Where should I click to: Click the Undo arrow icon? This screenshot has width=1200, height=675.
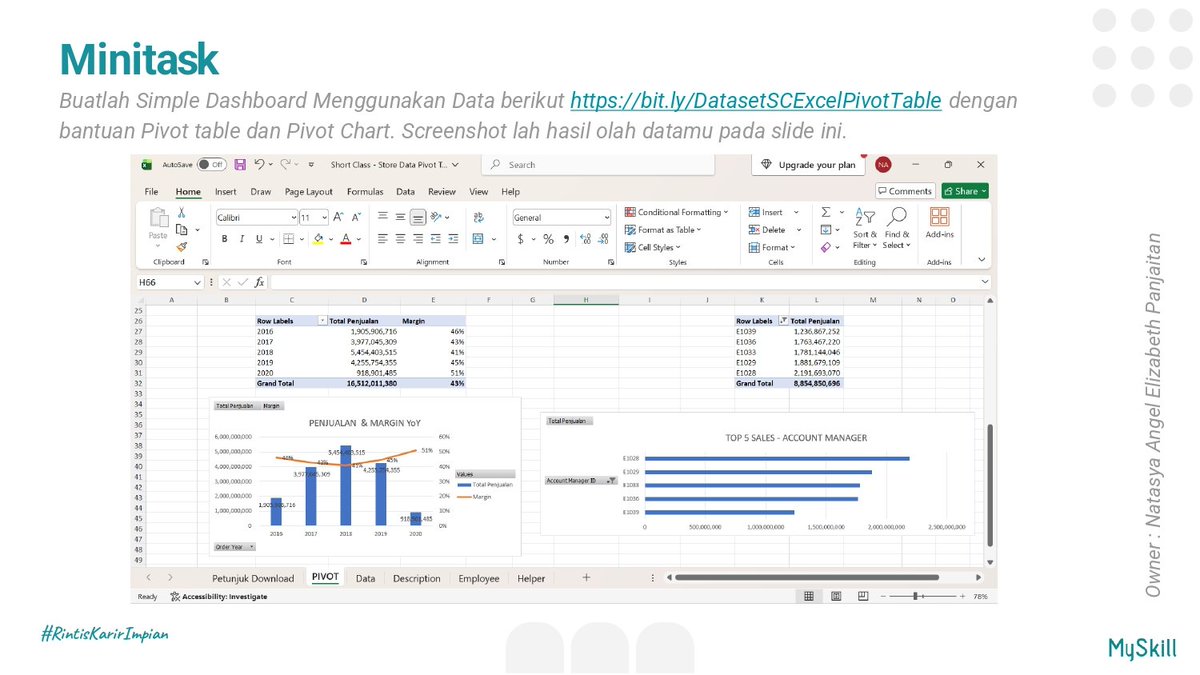coord(259,164)
